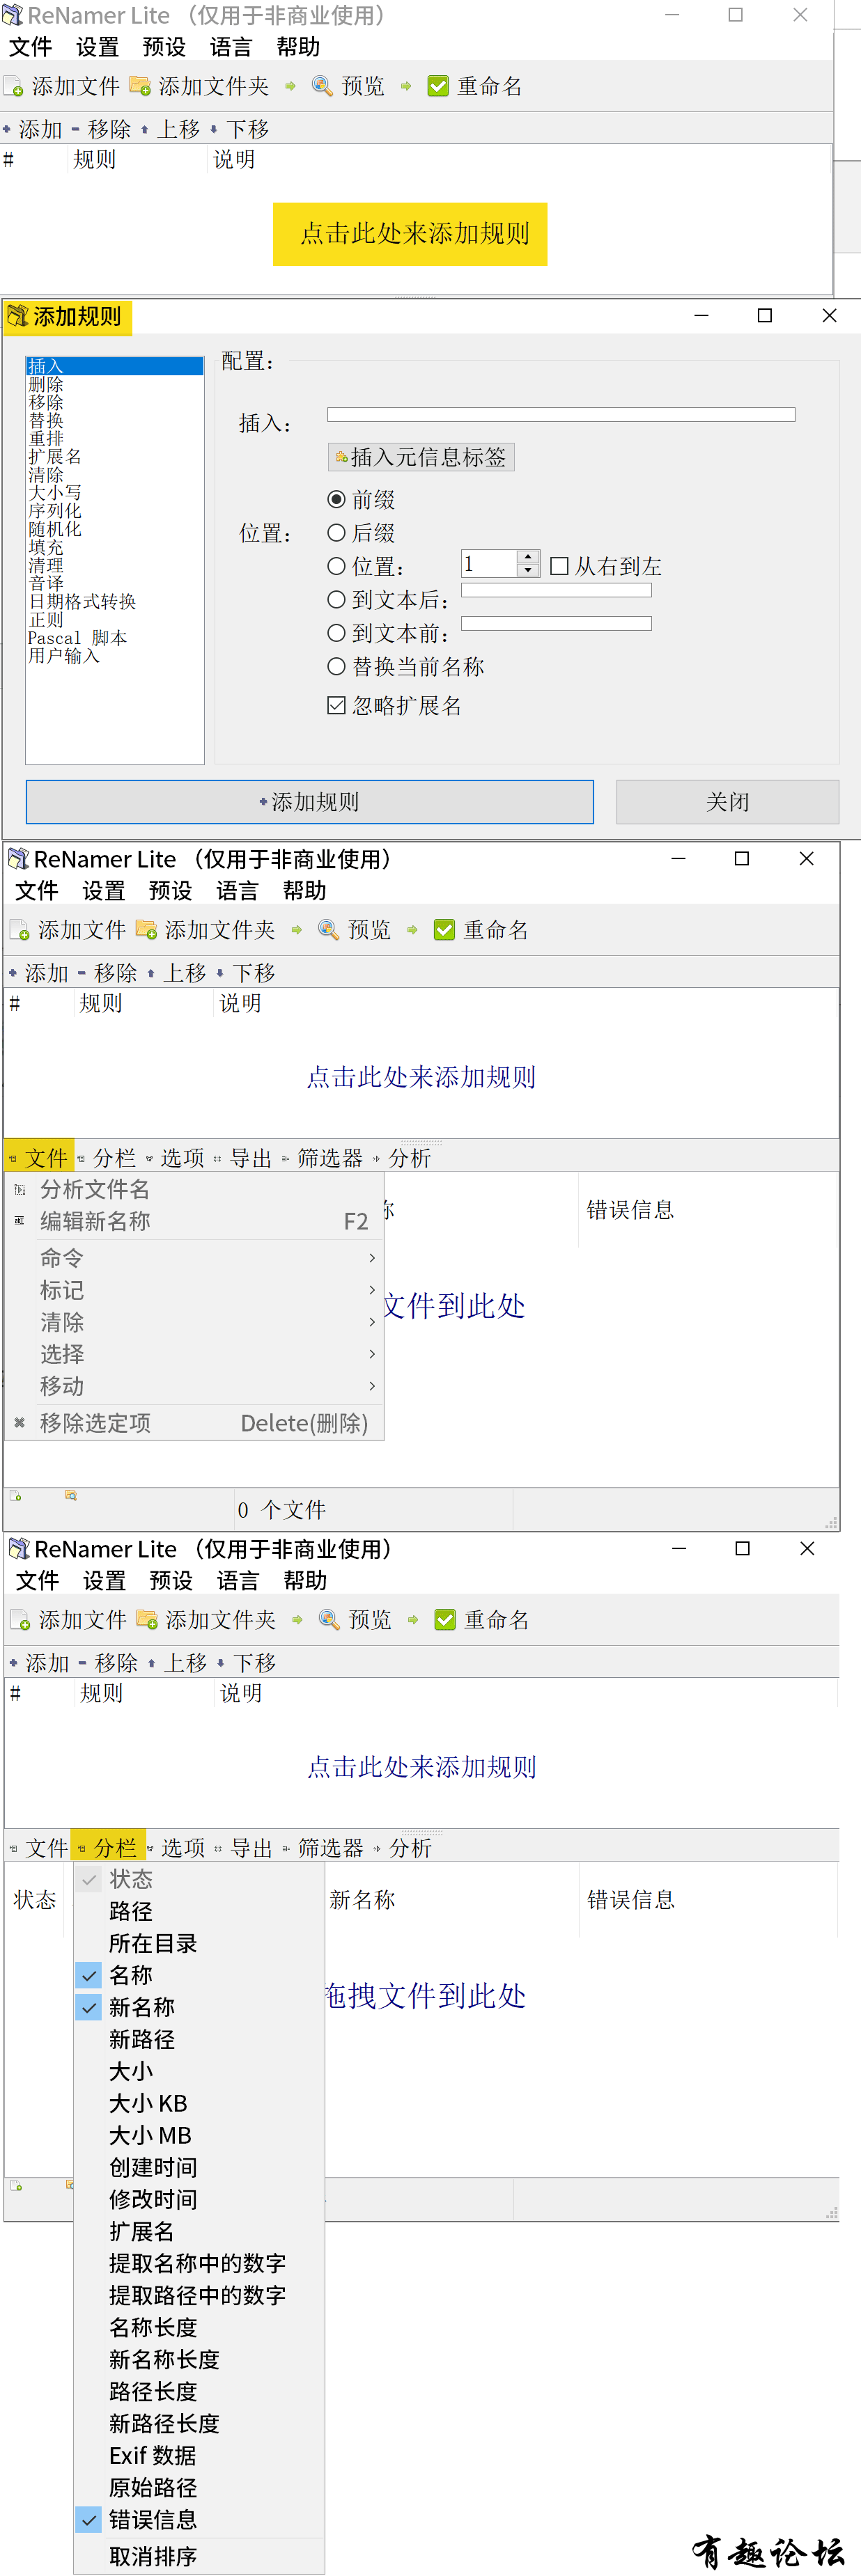Choose Exif 数据 in the 分栏 menu
The height and width of the screenshot is (2576, 861).
click(x=199, y=2455)
